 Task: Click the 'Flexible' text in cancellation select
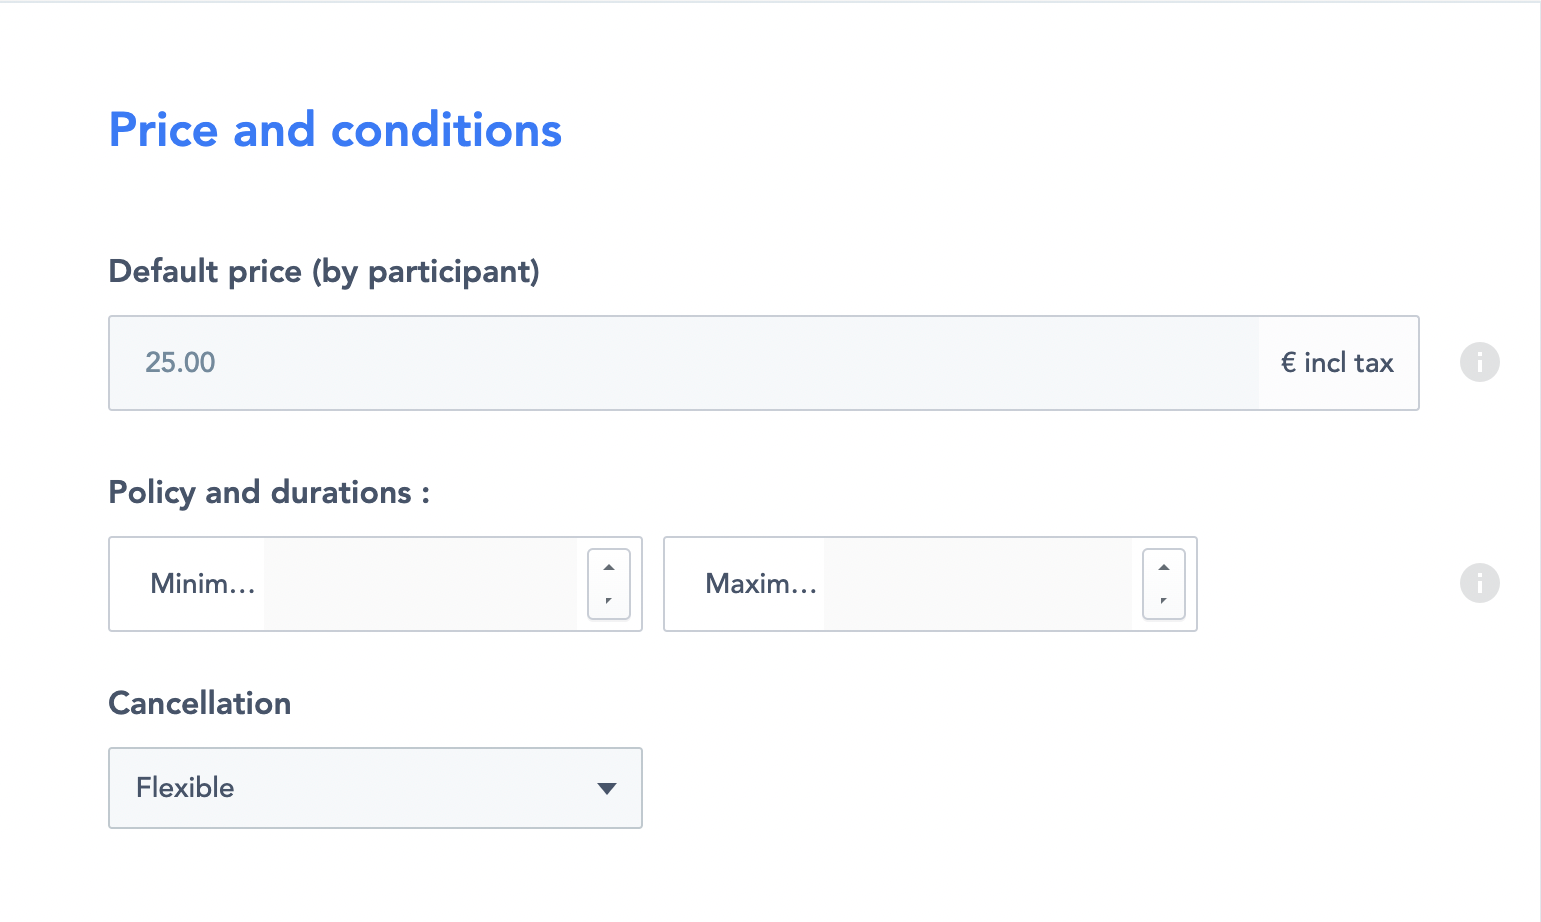185,788
